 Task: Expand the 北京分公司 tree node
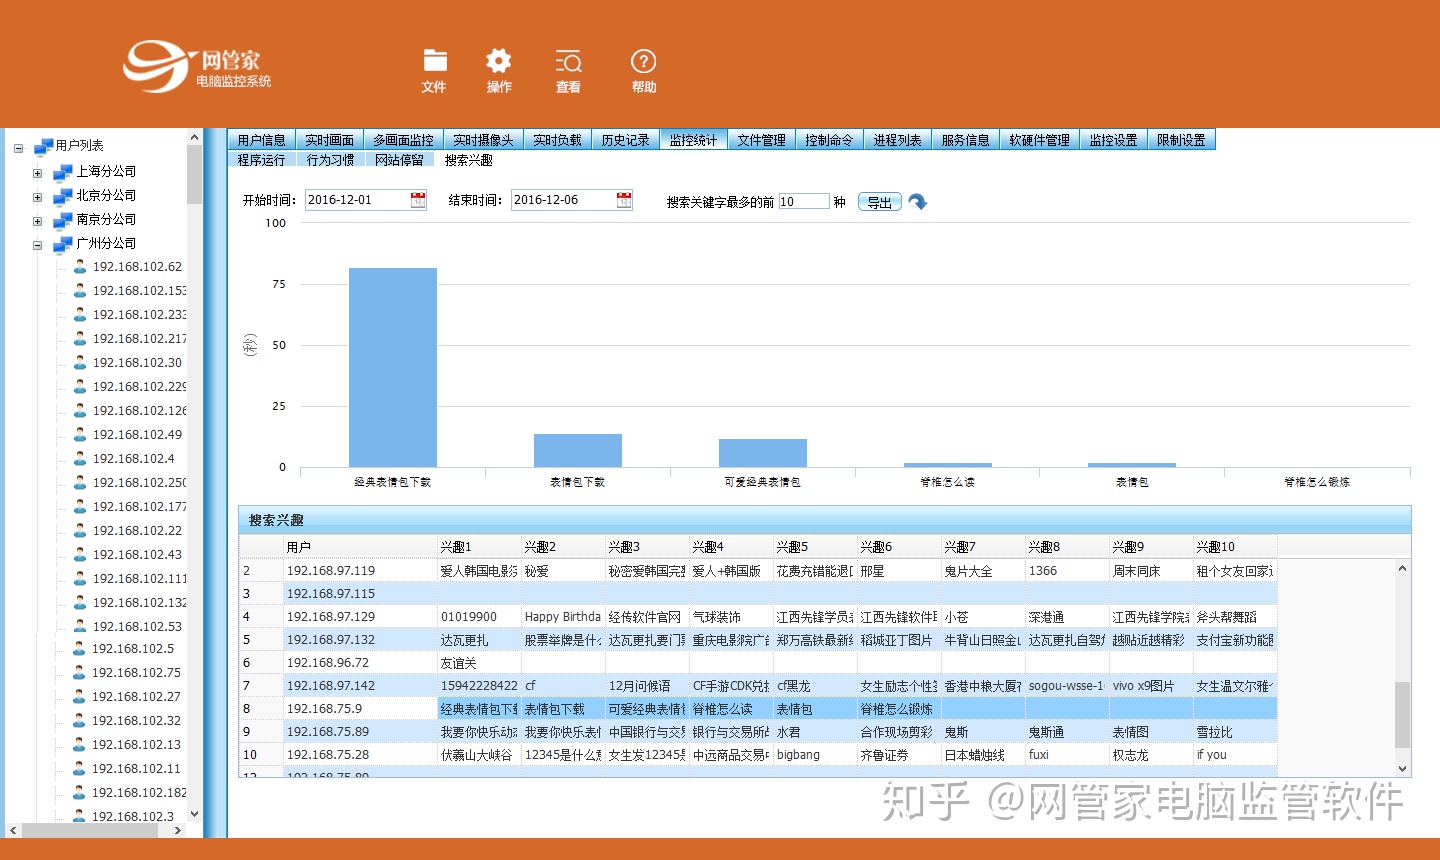[x=38, y=197]
